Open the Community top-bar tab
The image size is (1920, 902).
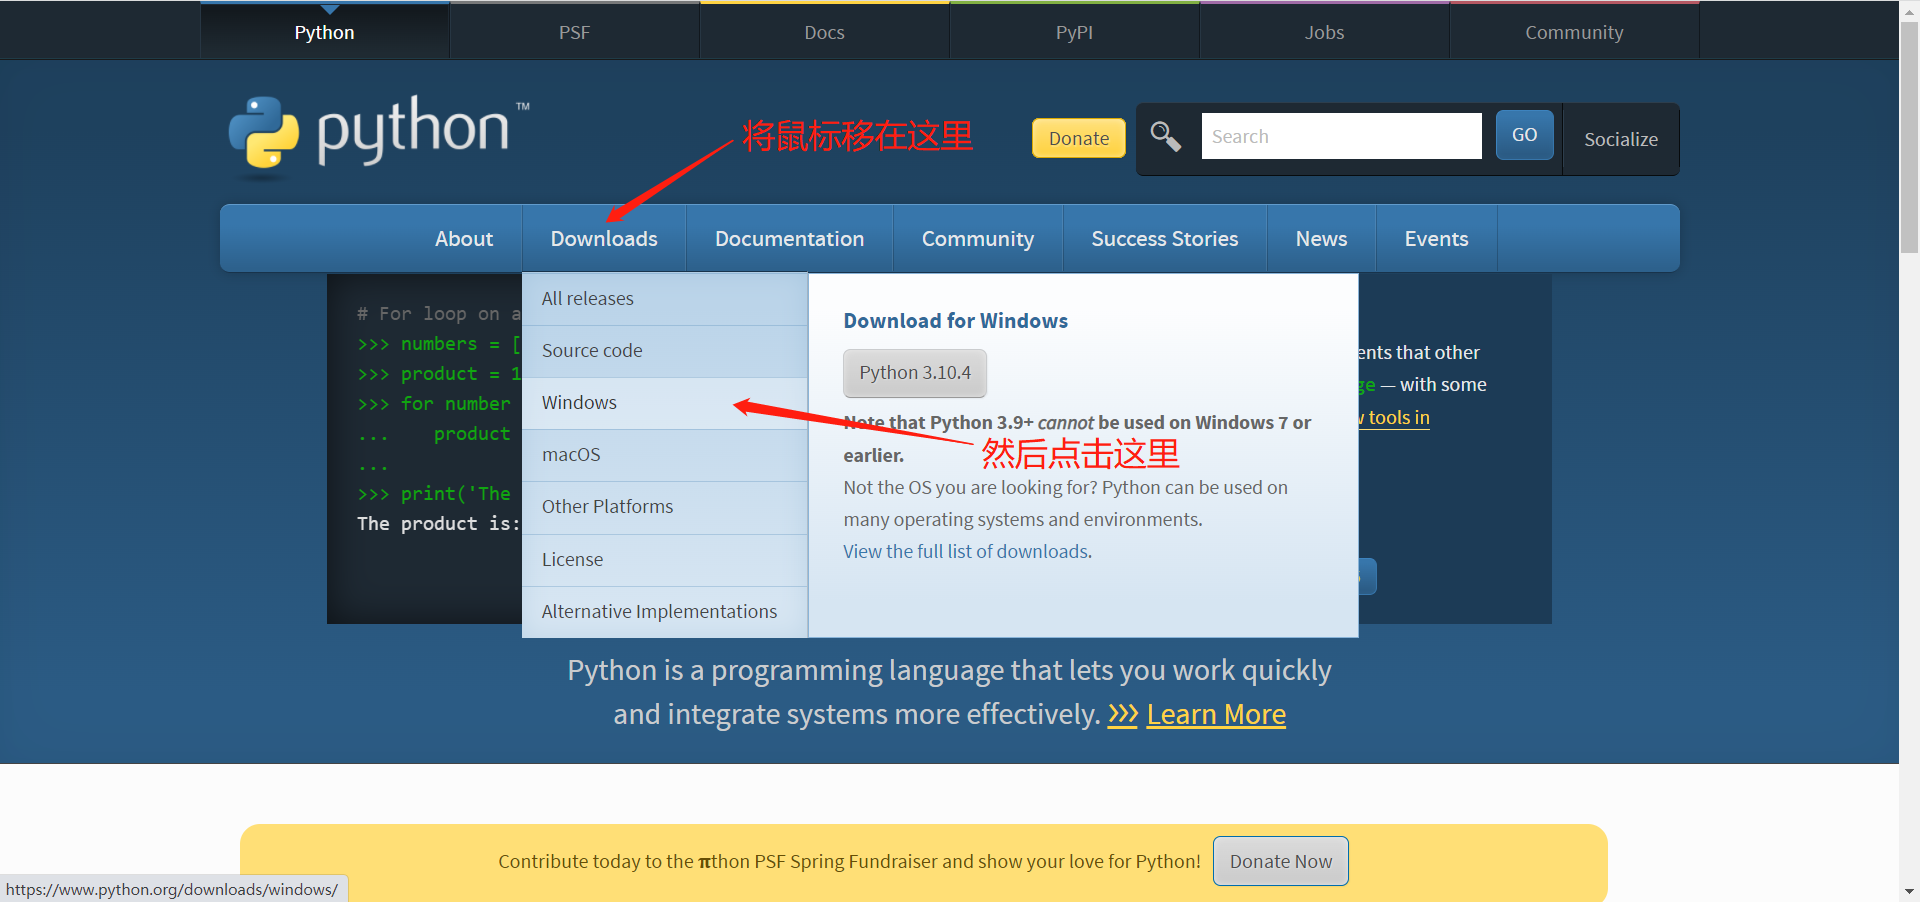tap(1575, 32)
